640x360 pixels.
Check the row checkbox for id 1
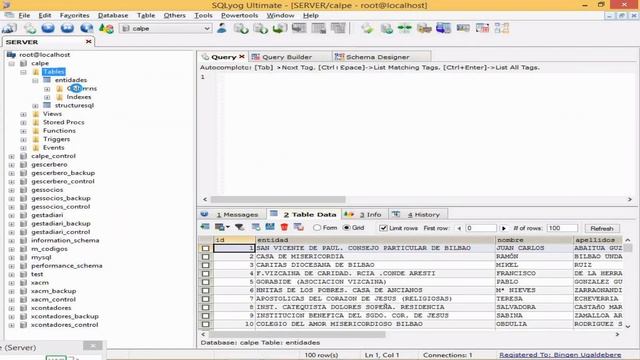pos(205,248)
